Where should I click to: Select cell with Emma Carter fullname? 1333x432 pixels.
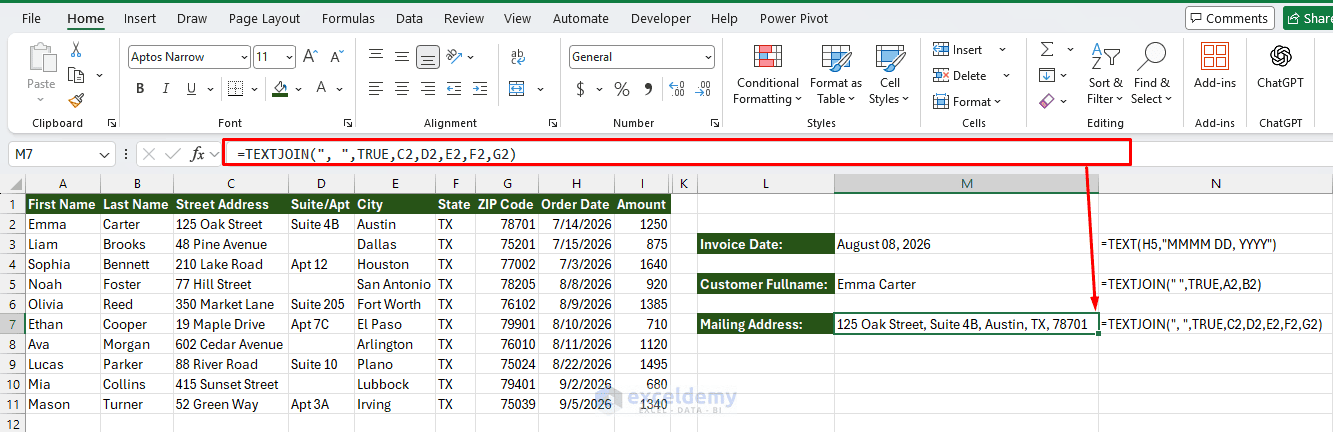[966, 284]
